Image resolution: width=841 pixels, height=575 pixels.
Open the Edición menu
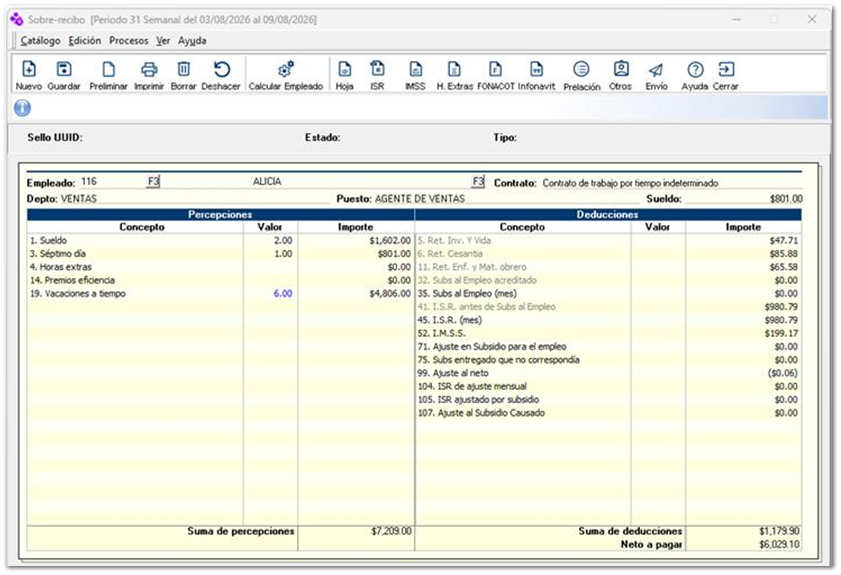click(85, 41)
